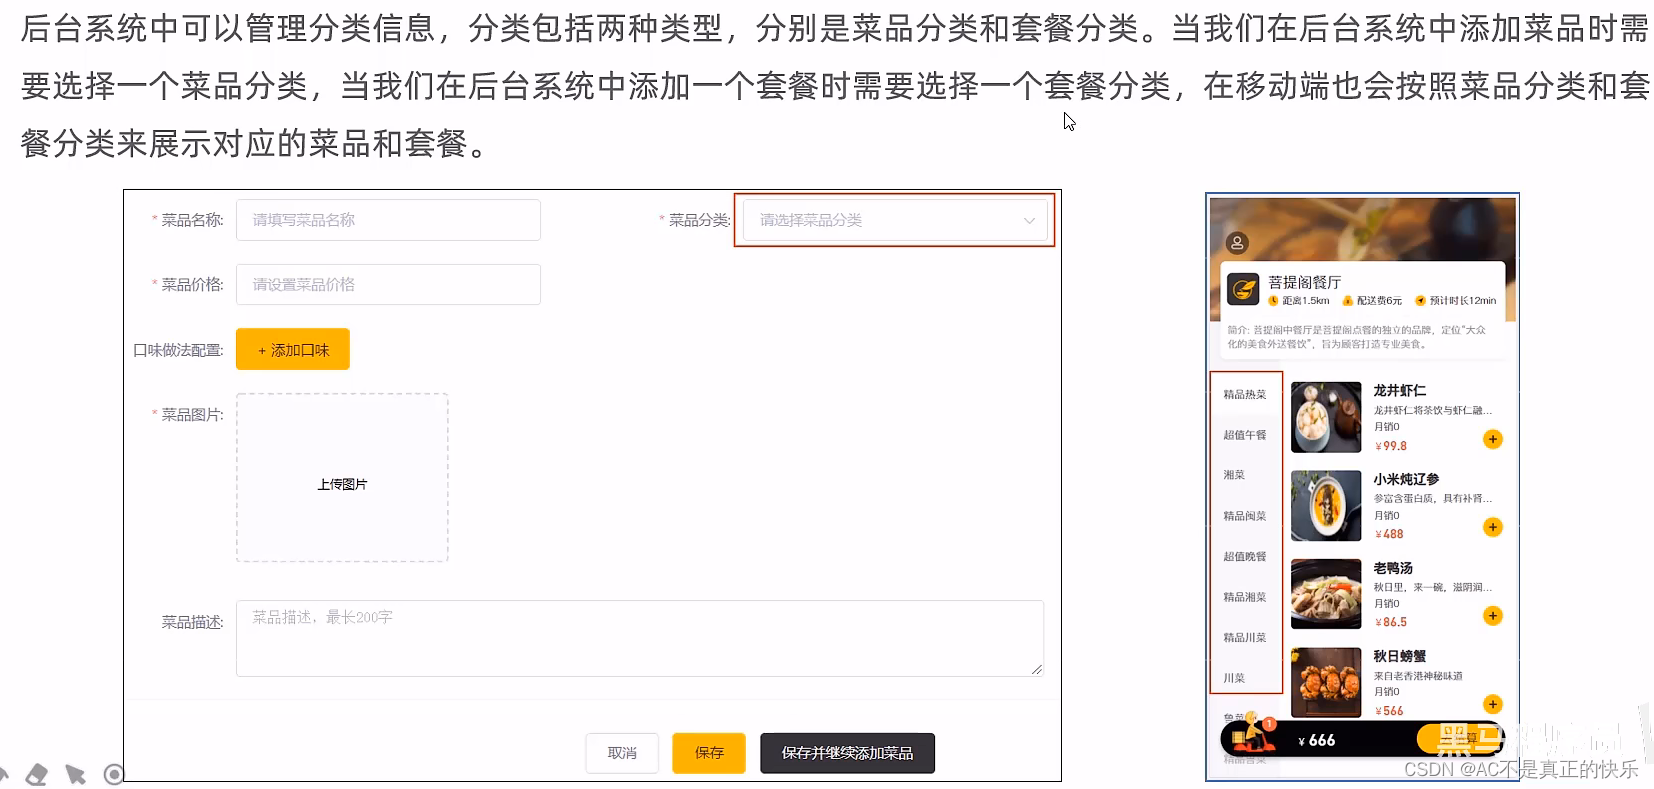Click the 添加口味 button

coord(293,349)
